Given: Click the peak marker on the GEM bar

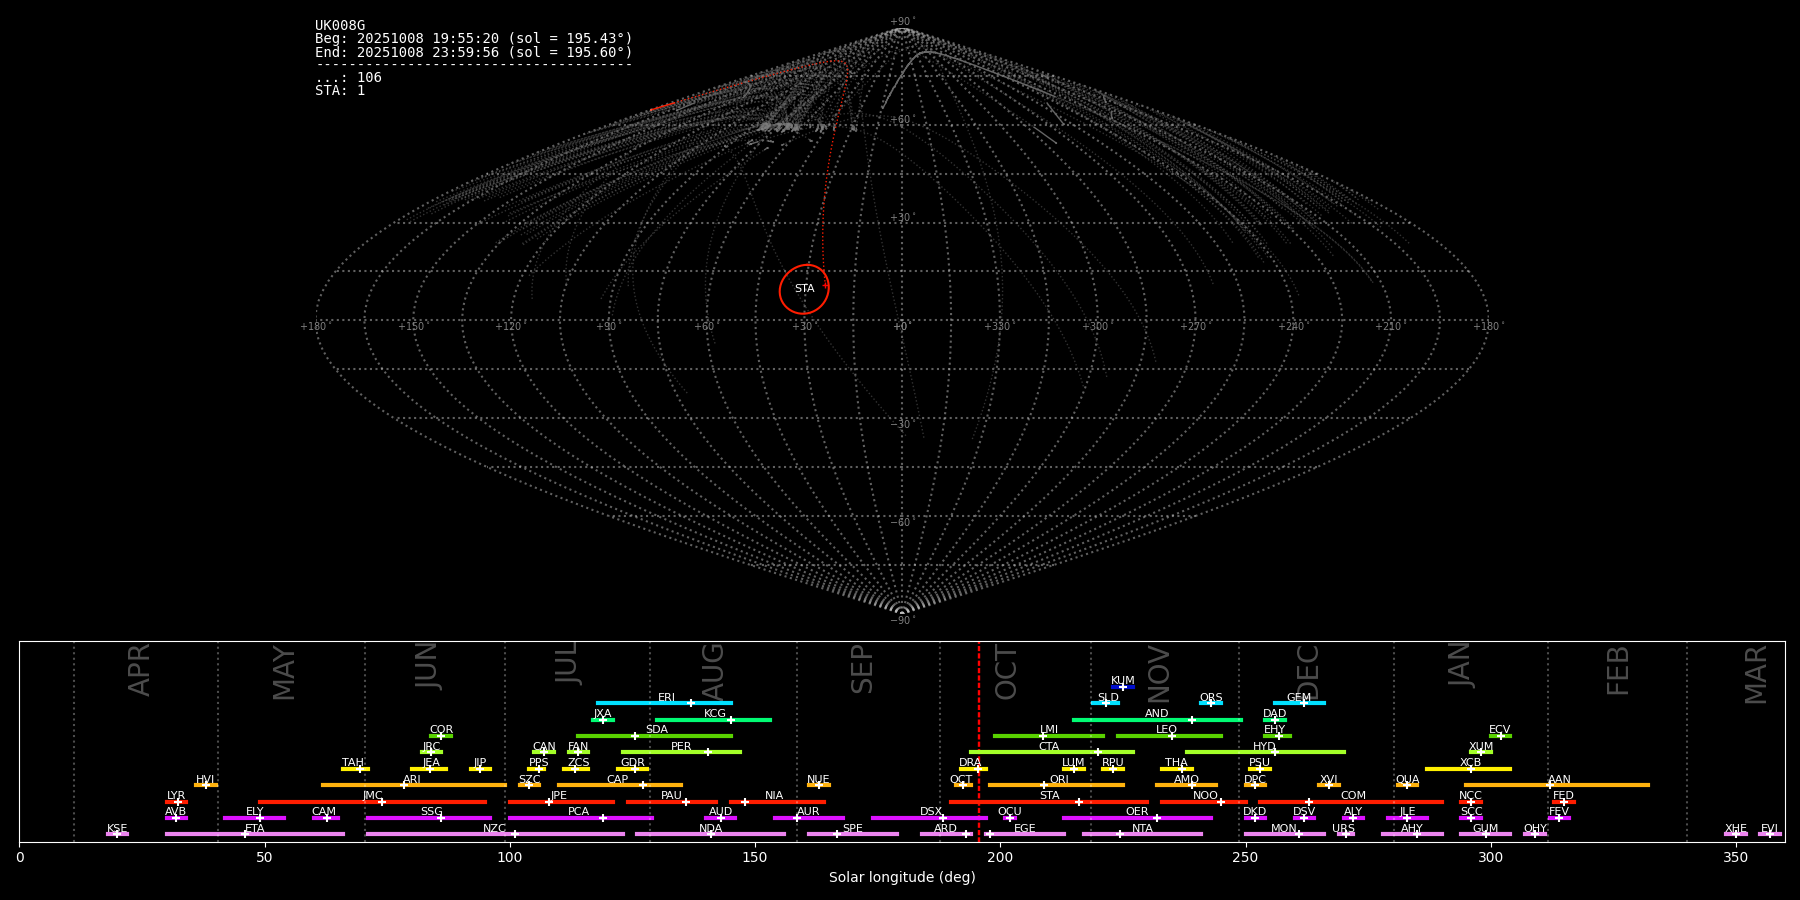Looking at the screenshot, I should (1303, 703).
